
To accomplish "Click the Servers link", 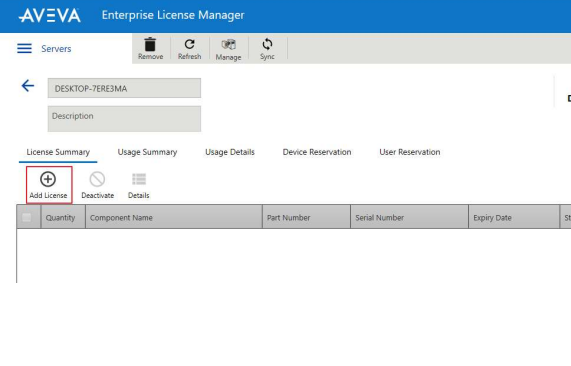I will point(56,49).
